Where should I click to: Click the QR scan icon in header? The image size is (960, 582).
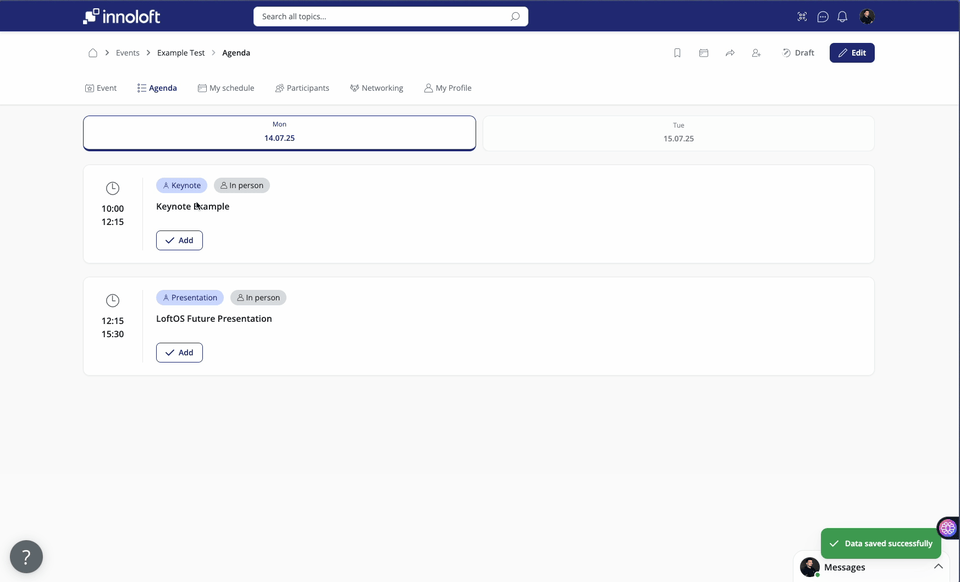[x=802, y=17]
